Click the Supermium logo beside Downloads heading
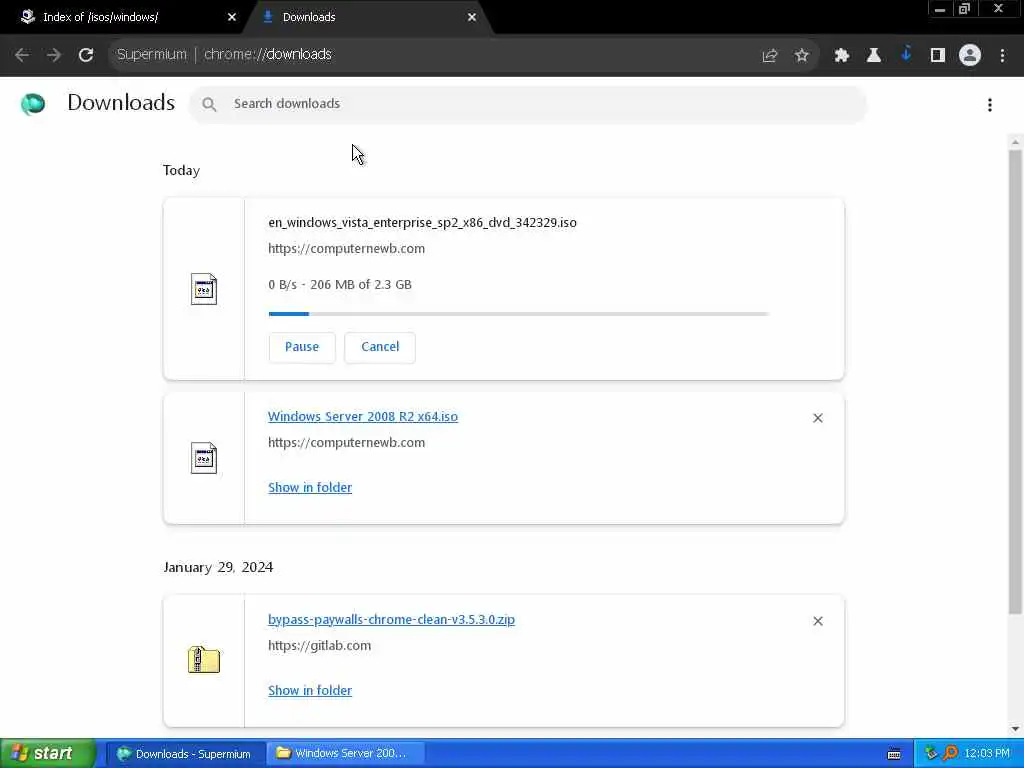Viewport: 1024px width, 768px height. tap(33, 104)
